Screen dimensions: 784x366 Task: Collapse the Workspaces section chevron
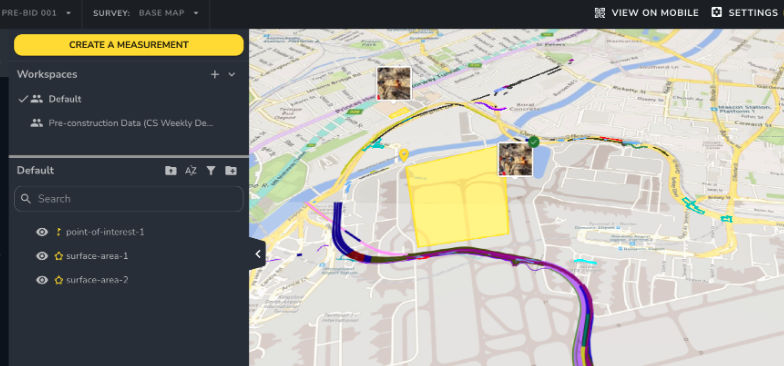[232, 74]
